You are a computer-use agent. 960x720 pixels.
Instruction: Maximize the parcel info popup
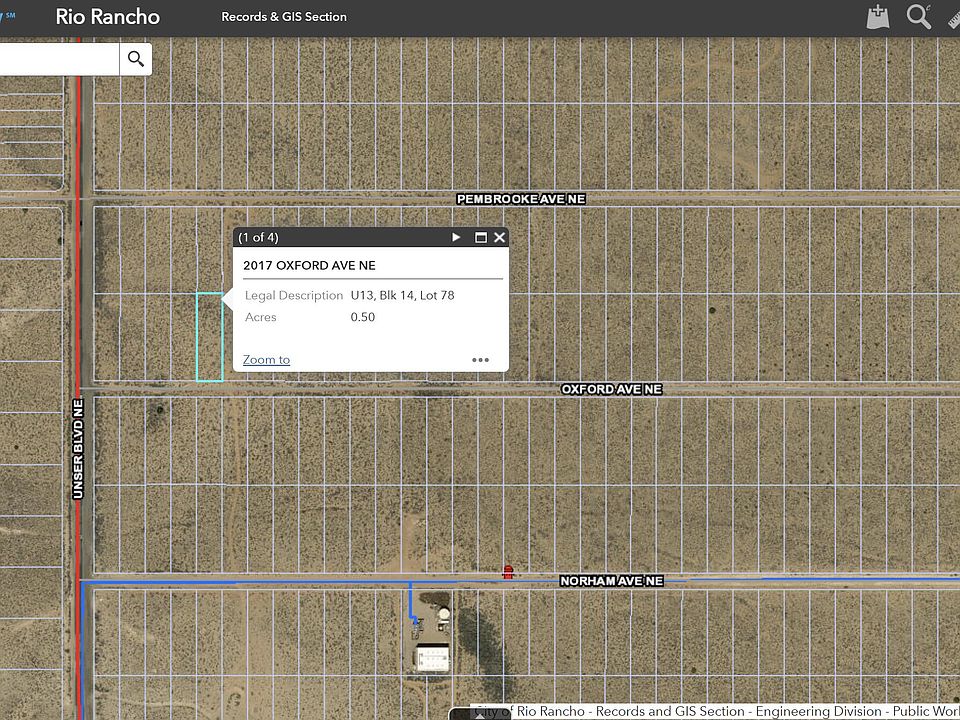(x=480, y=238)
